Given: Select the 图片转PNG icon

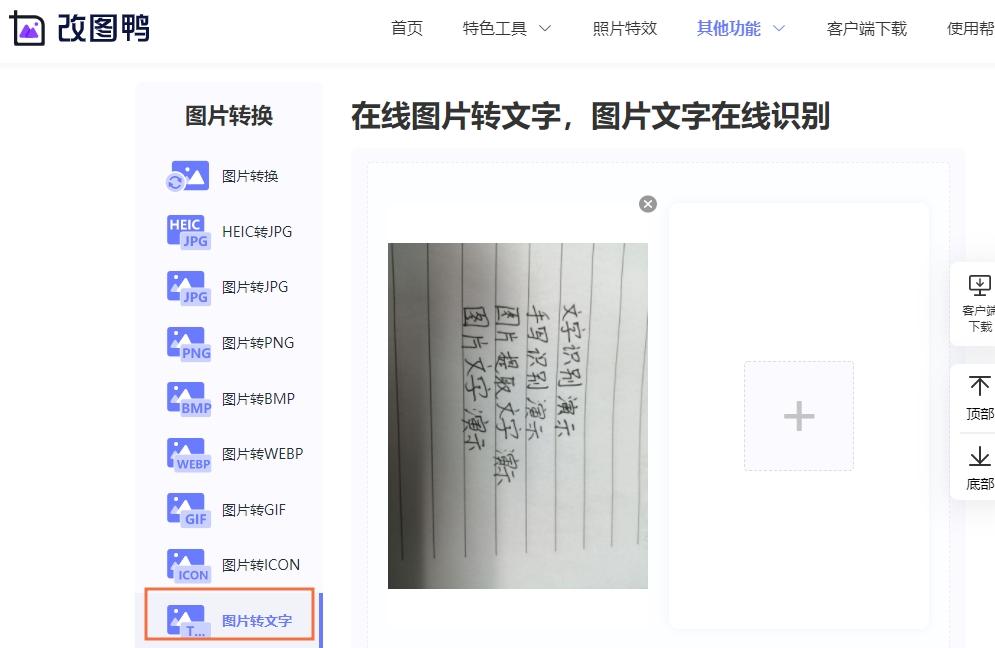Looking at the screenshot, I should click(x=188, y=343).
